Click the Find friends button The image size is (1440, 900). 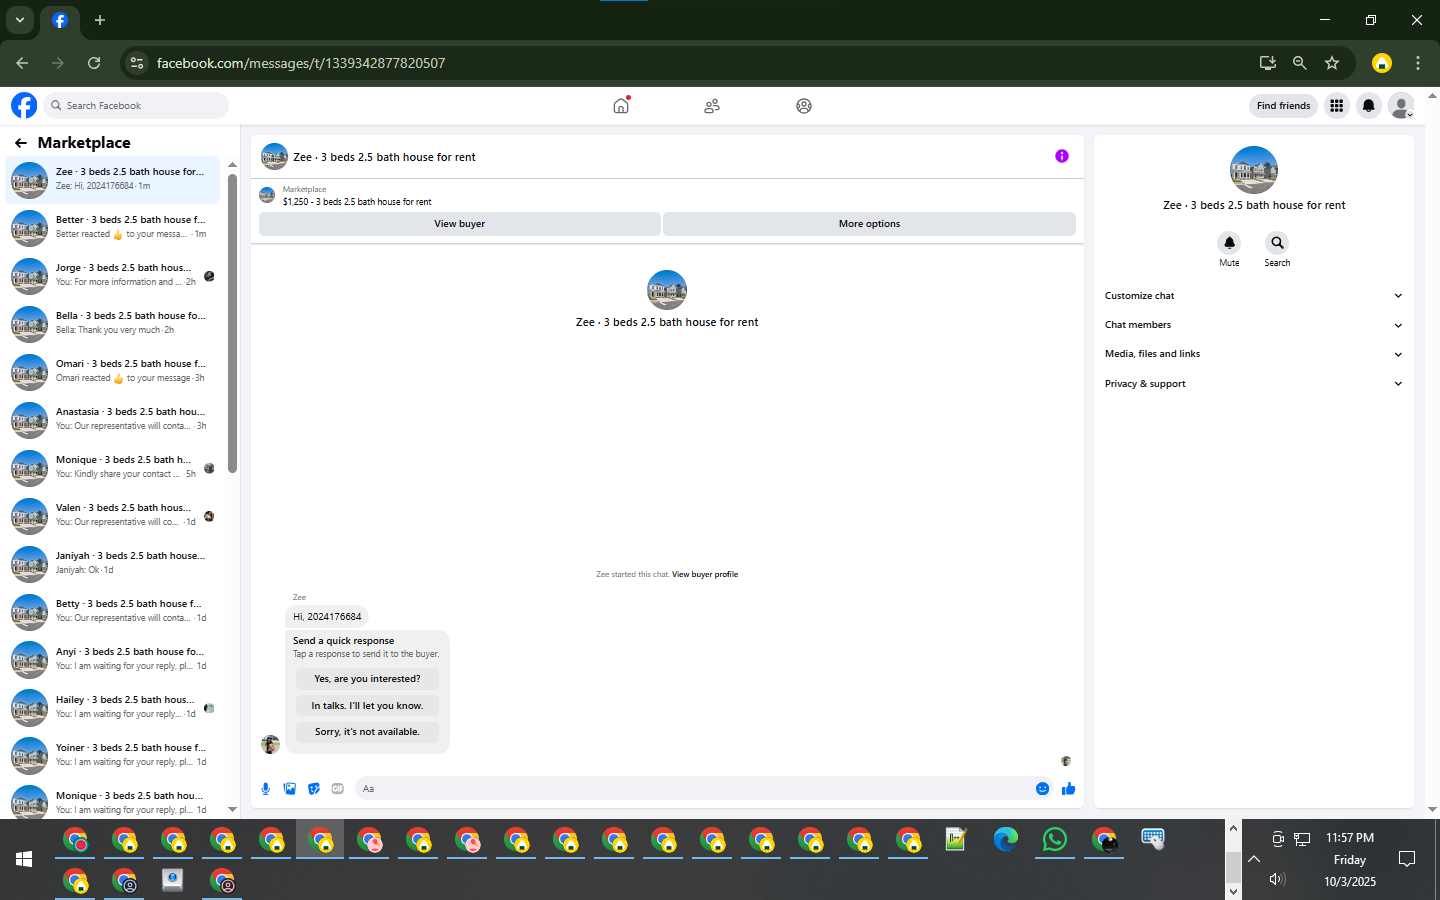1283,105
